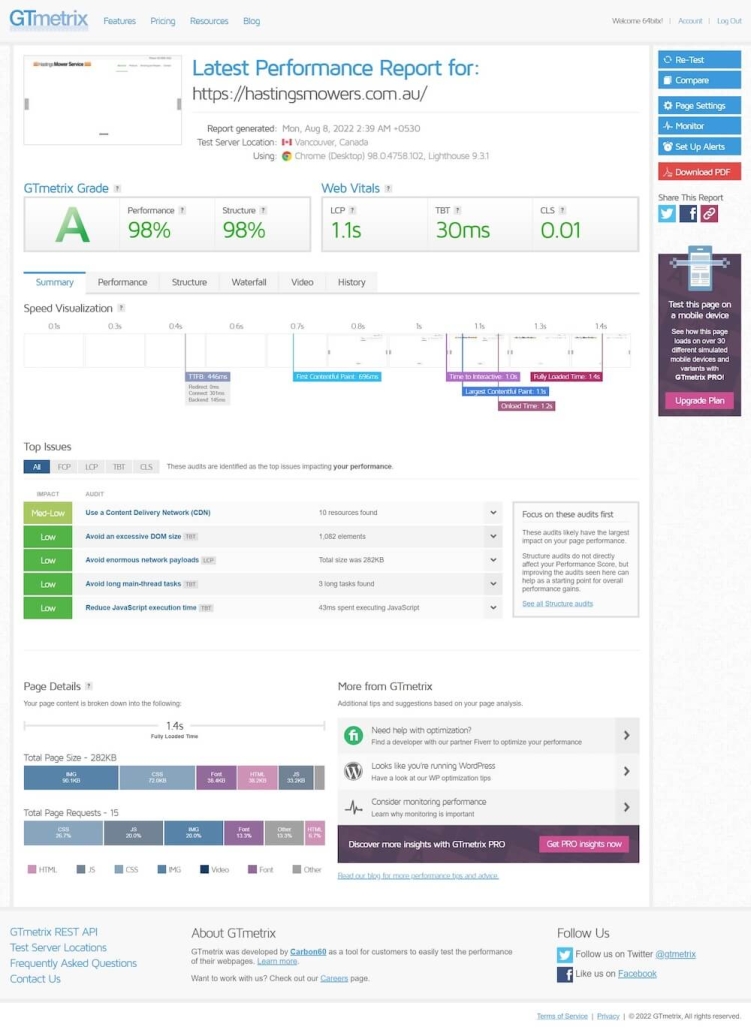Download the report as PDF
The width and height of the screenshot is (751, 1030).
click(700, 172)
